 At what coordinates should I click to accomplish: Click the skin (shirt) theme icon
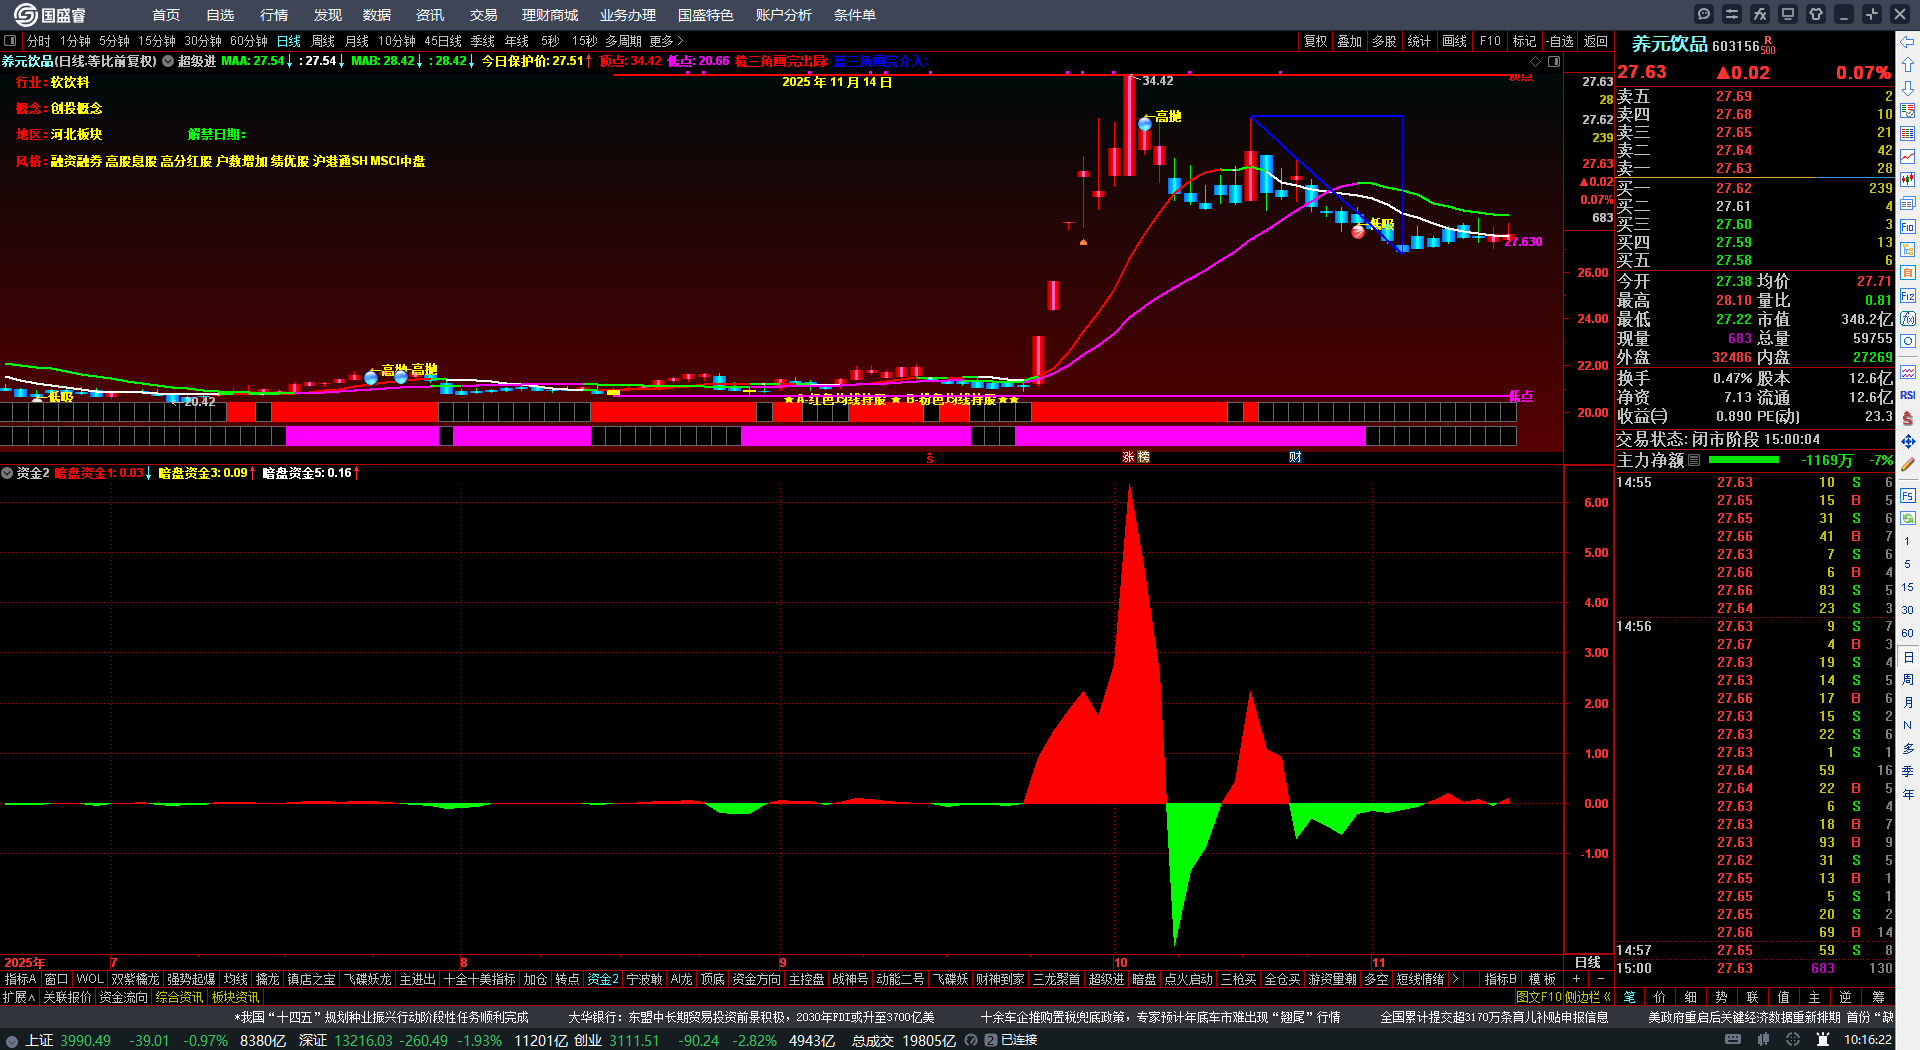pos(1816,14)
